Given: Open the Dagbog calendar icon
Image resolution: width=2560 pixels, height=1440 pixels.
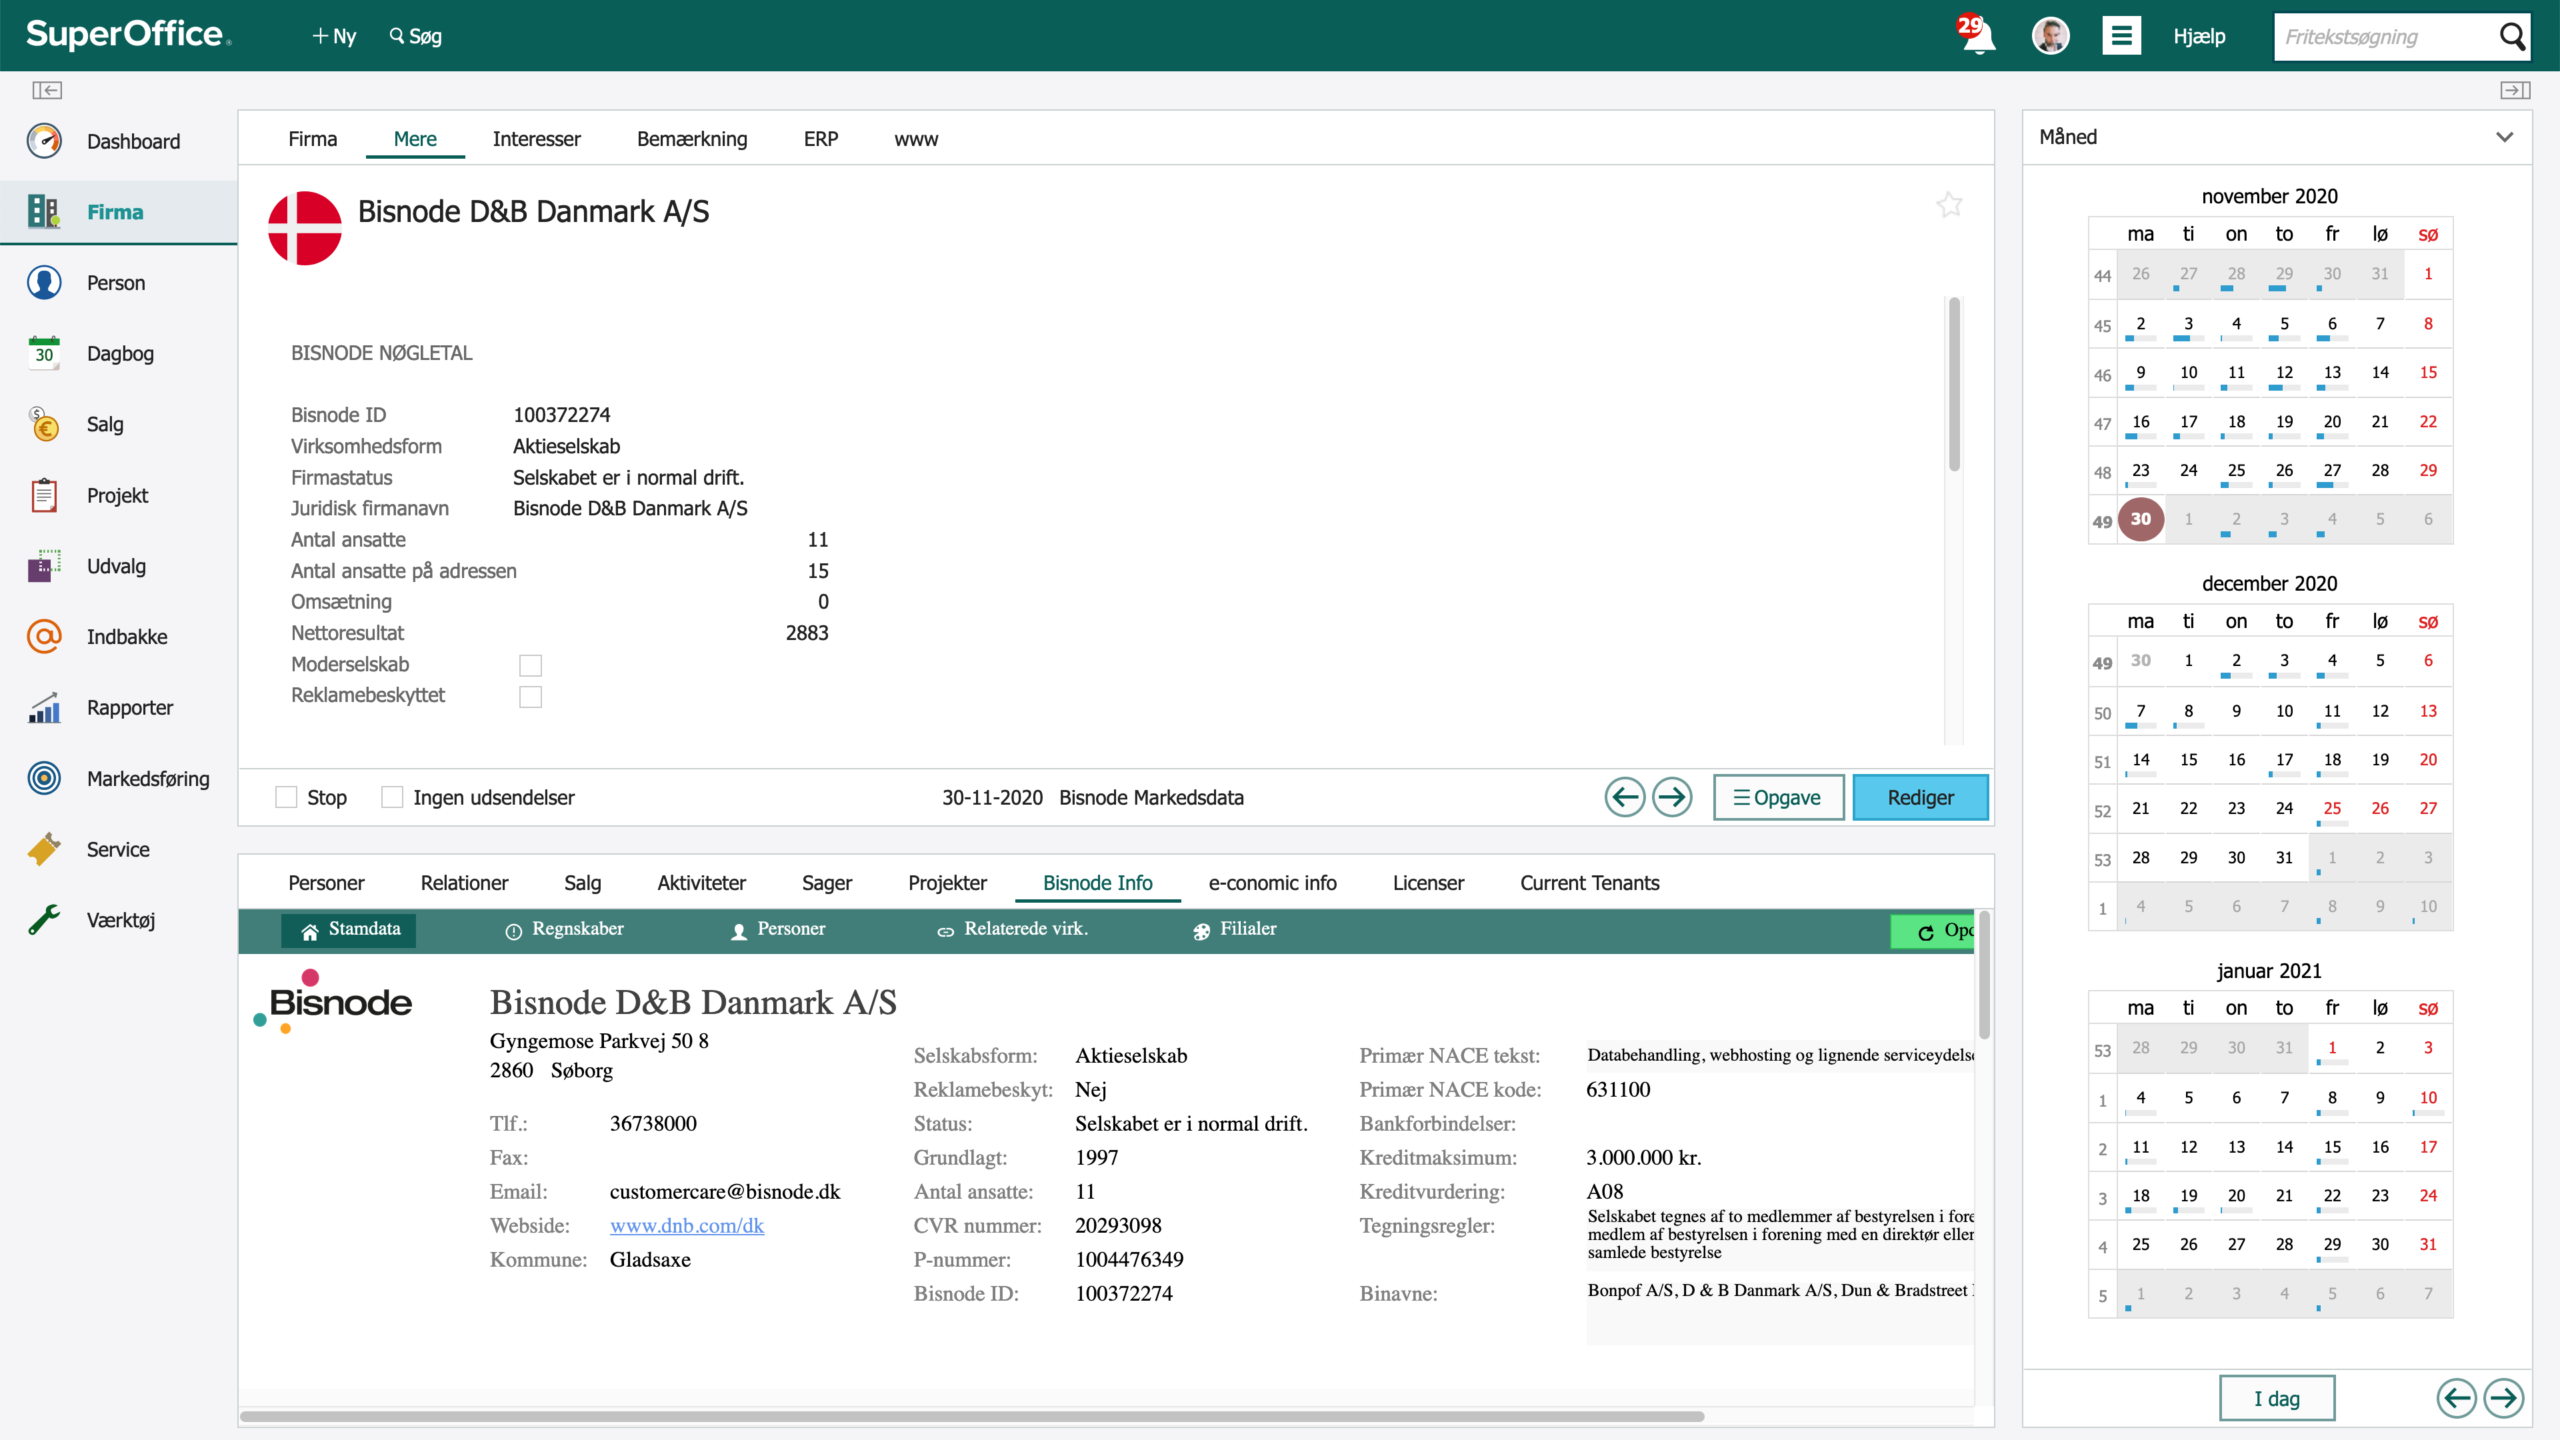Looking at the screenshot, I should pyautogui.click(x=44, y=353).
